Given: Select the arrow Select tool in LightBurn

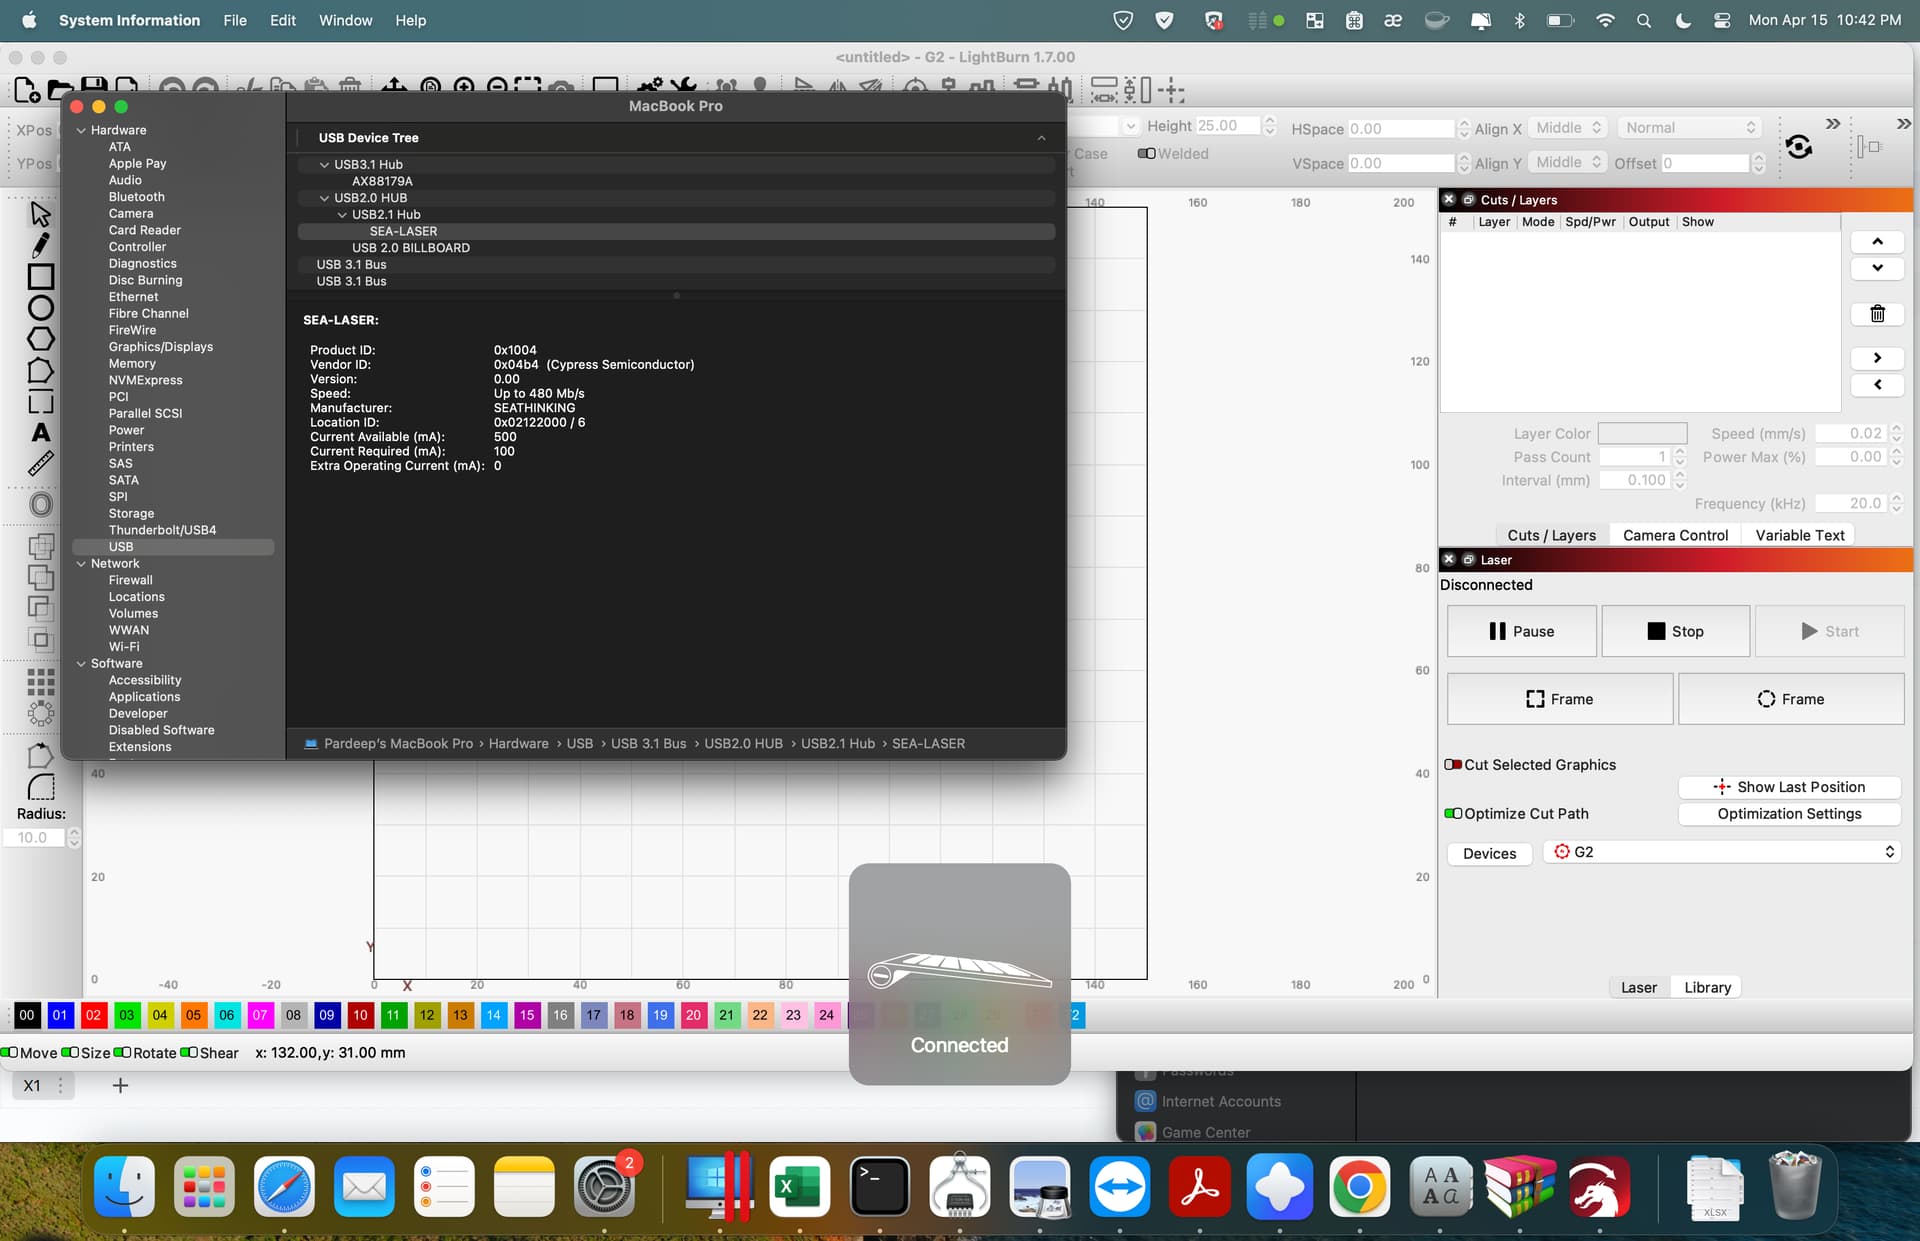Looking at the screenshot, I should (40, 213).
